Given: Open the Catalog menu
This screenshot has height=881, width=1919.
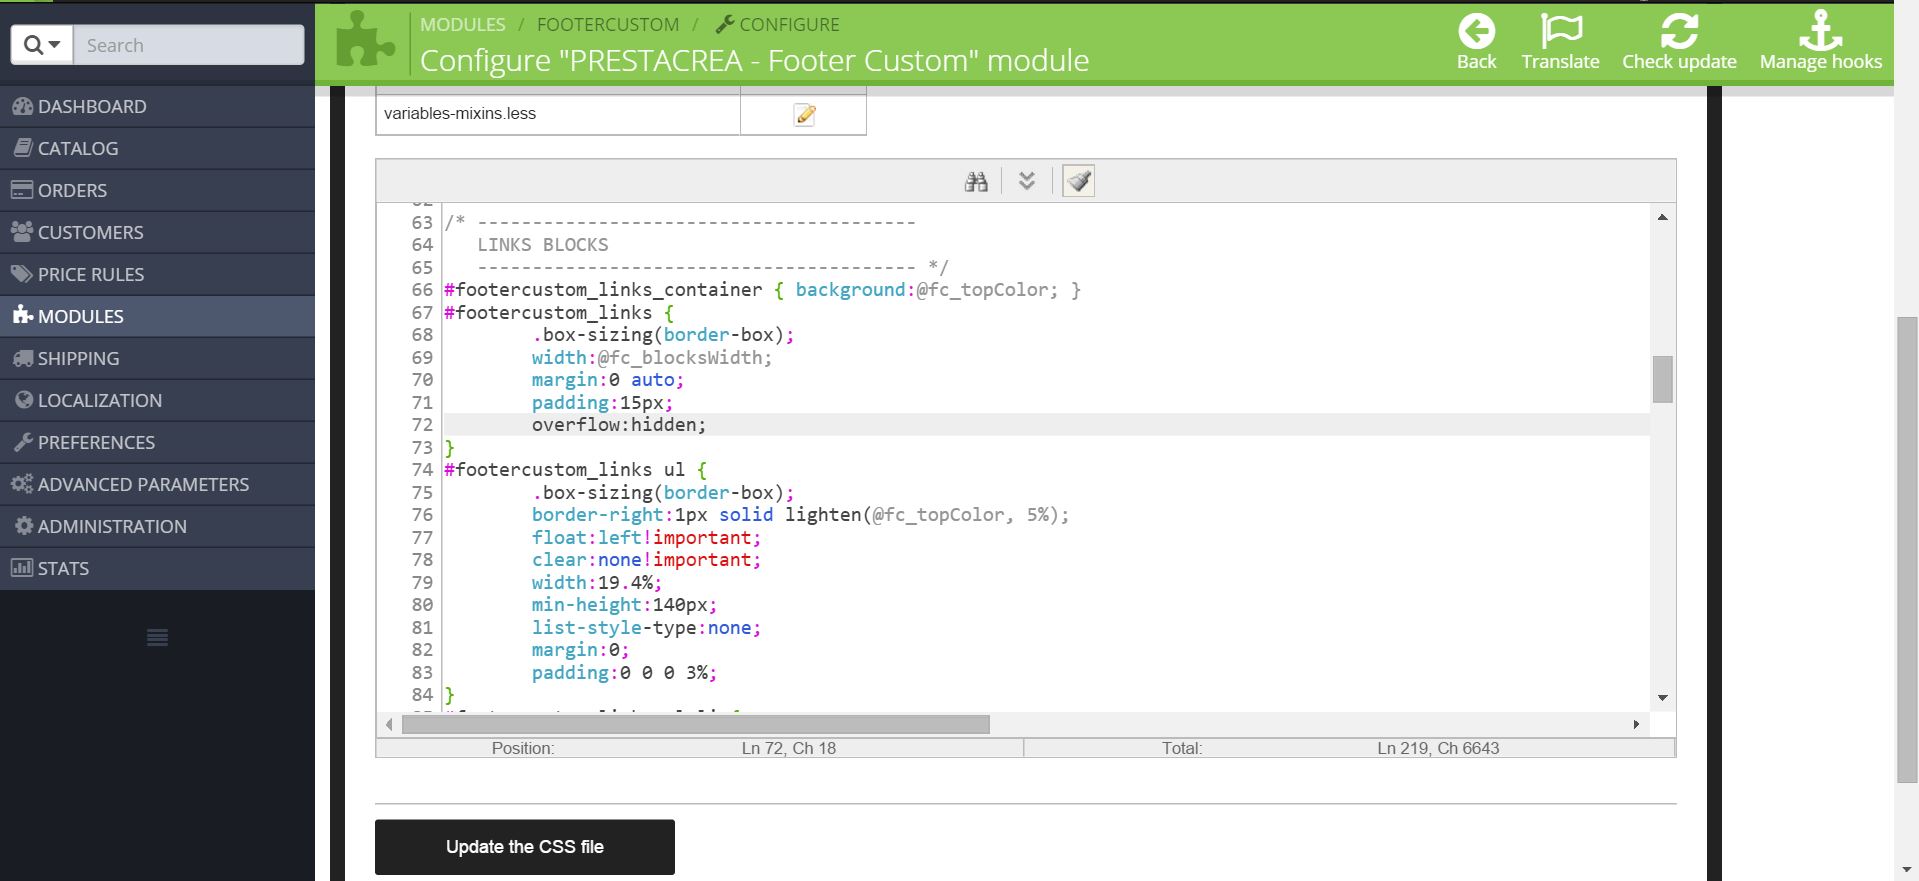Looking at the screenshot, I should click(x=157, y=148).
